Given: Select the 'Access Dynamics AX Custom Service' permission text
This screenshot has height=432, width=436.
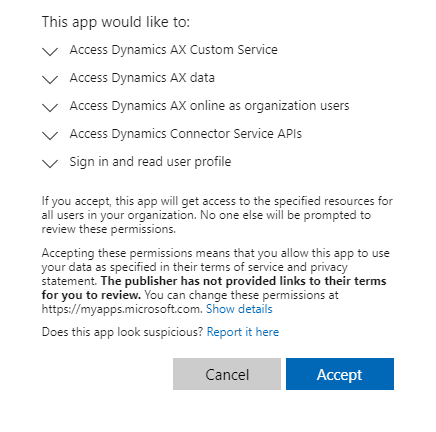Looking at the screenshot, I should point(173,50).
